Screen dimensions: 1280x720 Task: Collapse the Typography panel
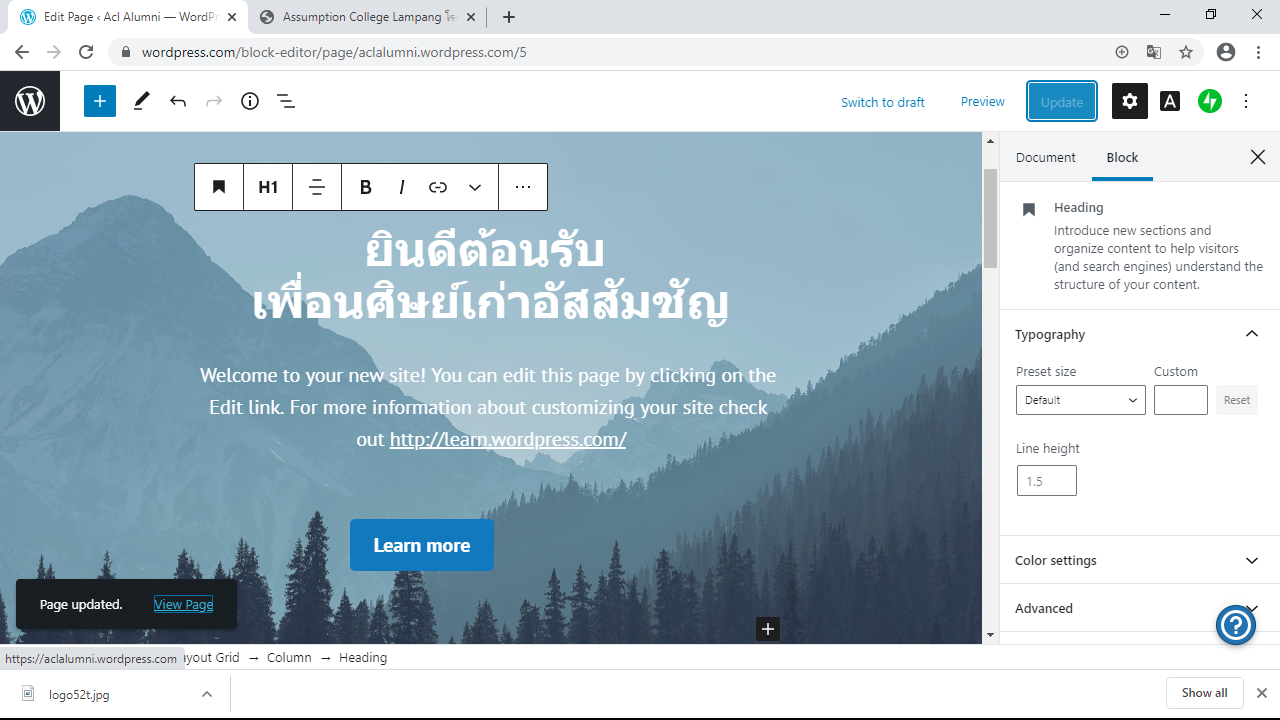1251,334
